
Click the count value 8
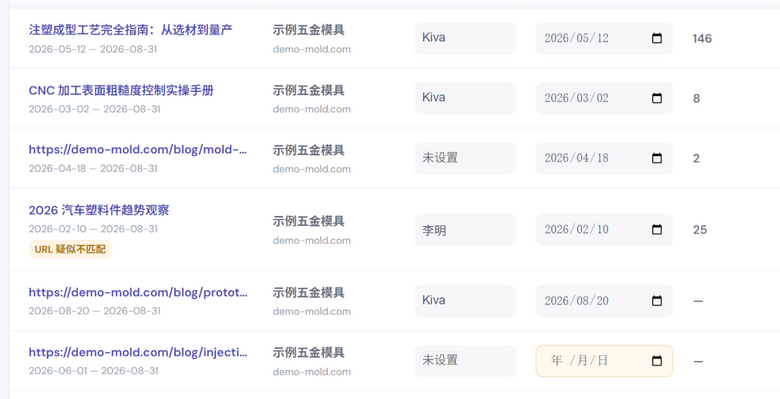(696, 99)
